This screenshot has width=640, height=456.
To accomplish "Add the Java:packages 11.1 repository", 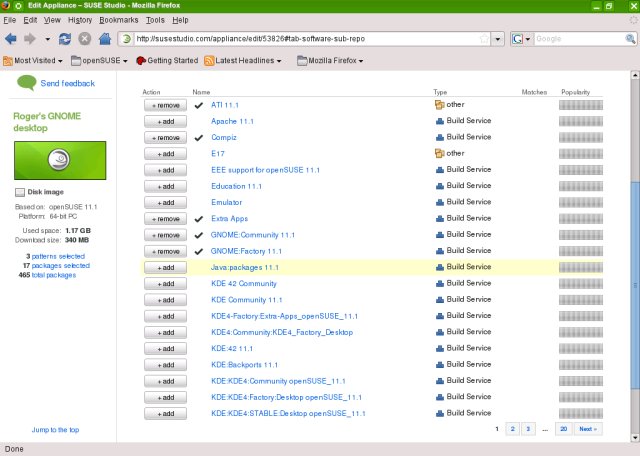I will click(165, 267).
